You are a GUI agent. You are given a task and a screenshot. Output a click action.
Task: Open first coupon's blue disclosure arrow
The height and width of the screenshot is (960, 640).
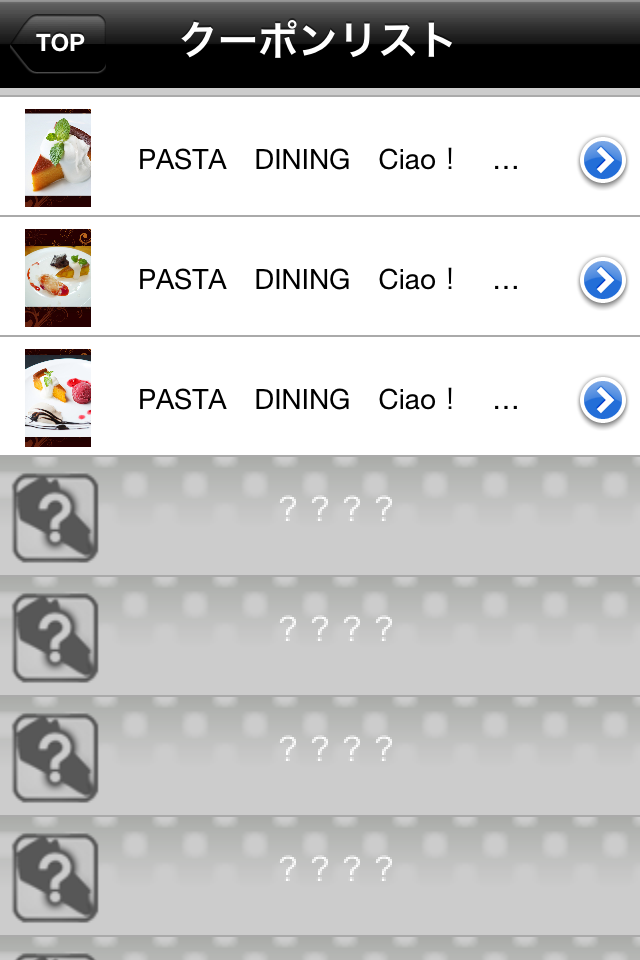click(603, 160)
